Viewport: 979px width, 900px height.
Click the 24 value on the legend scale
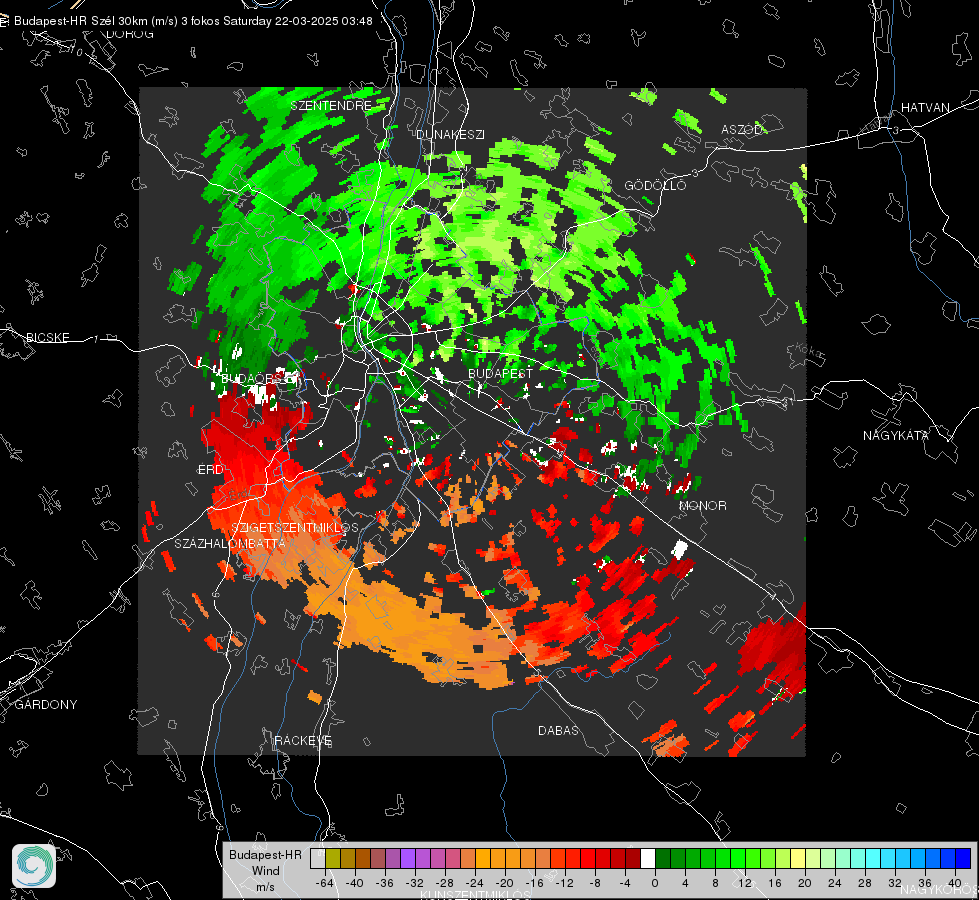(x=835, y=883)
